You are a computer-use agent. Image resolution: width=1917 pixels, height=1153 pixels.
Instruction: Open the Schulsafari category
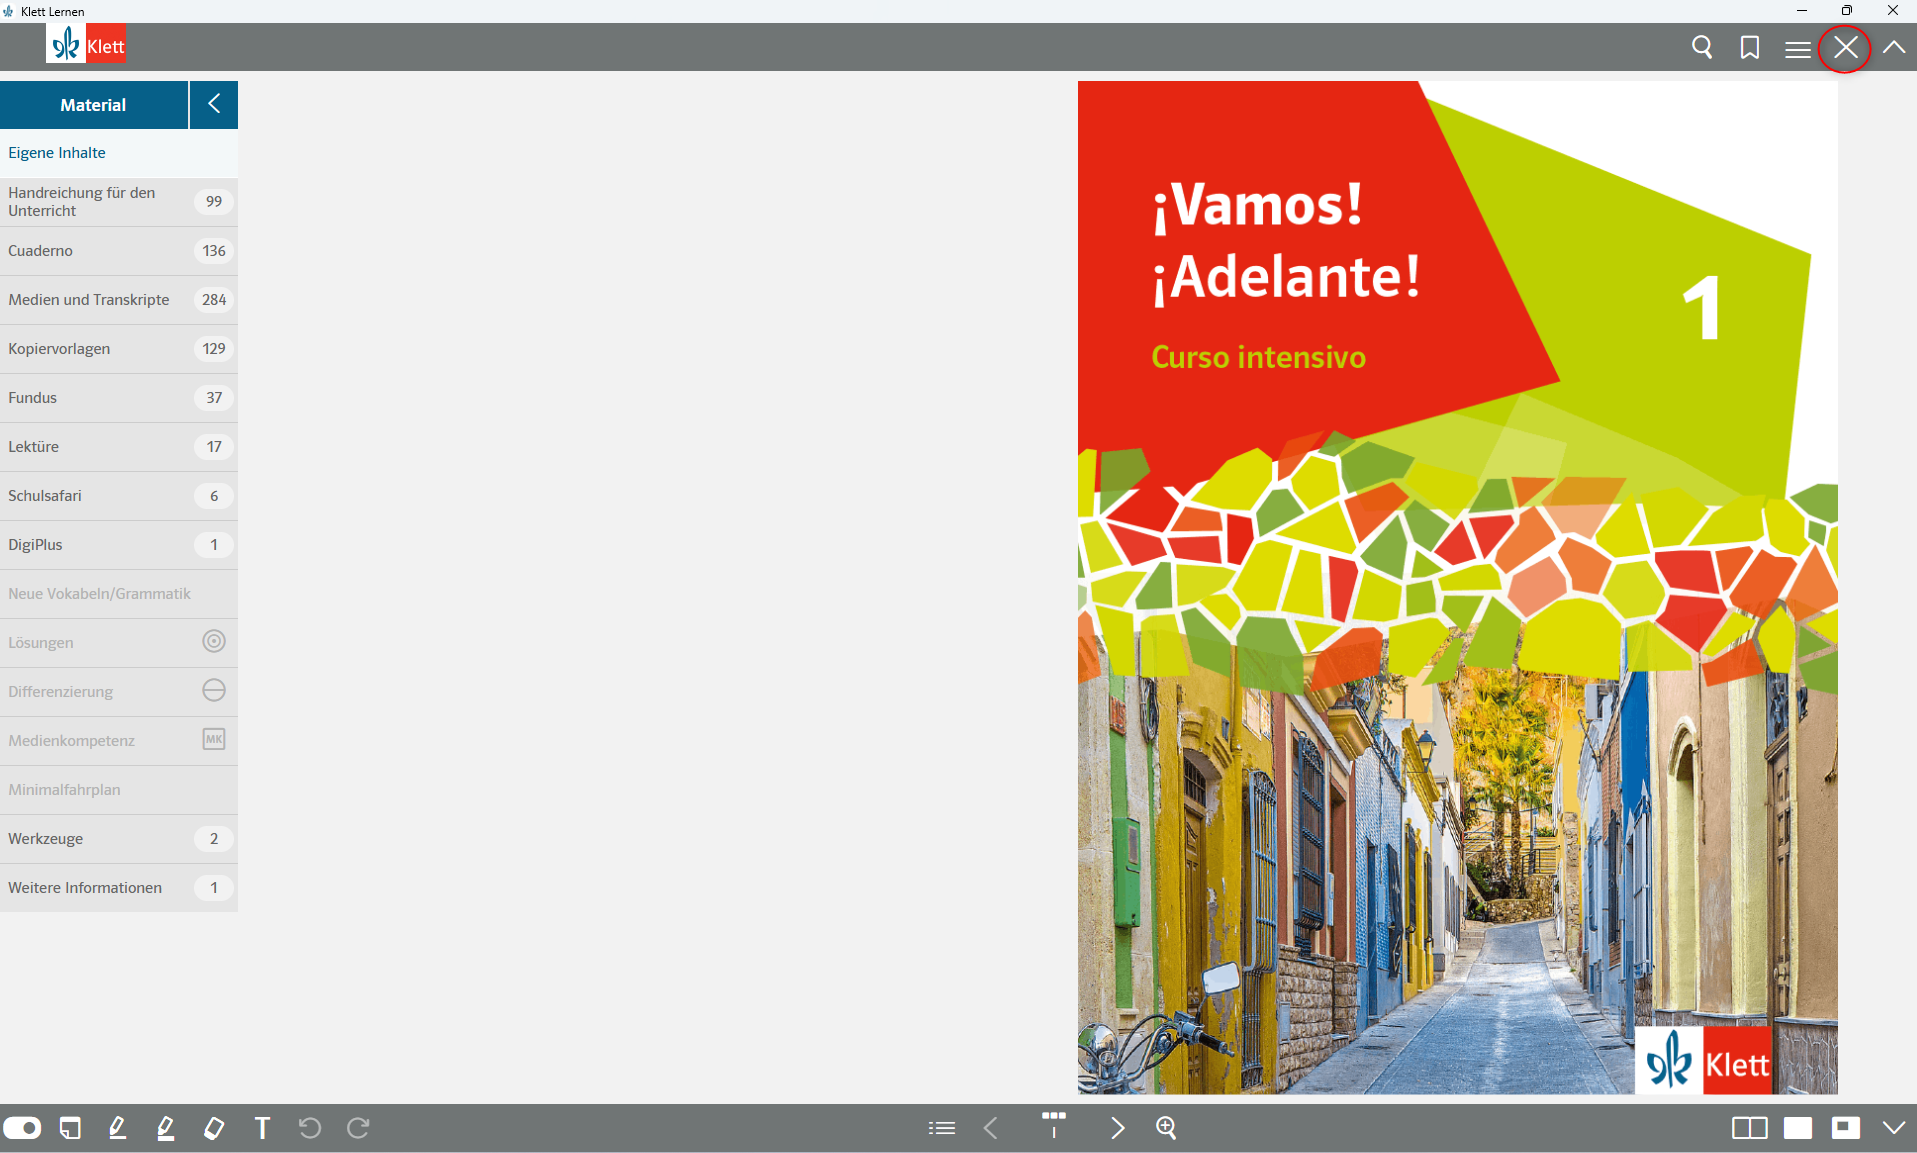point(119,496)
